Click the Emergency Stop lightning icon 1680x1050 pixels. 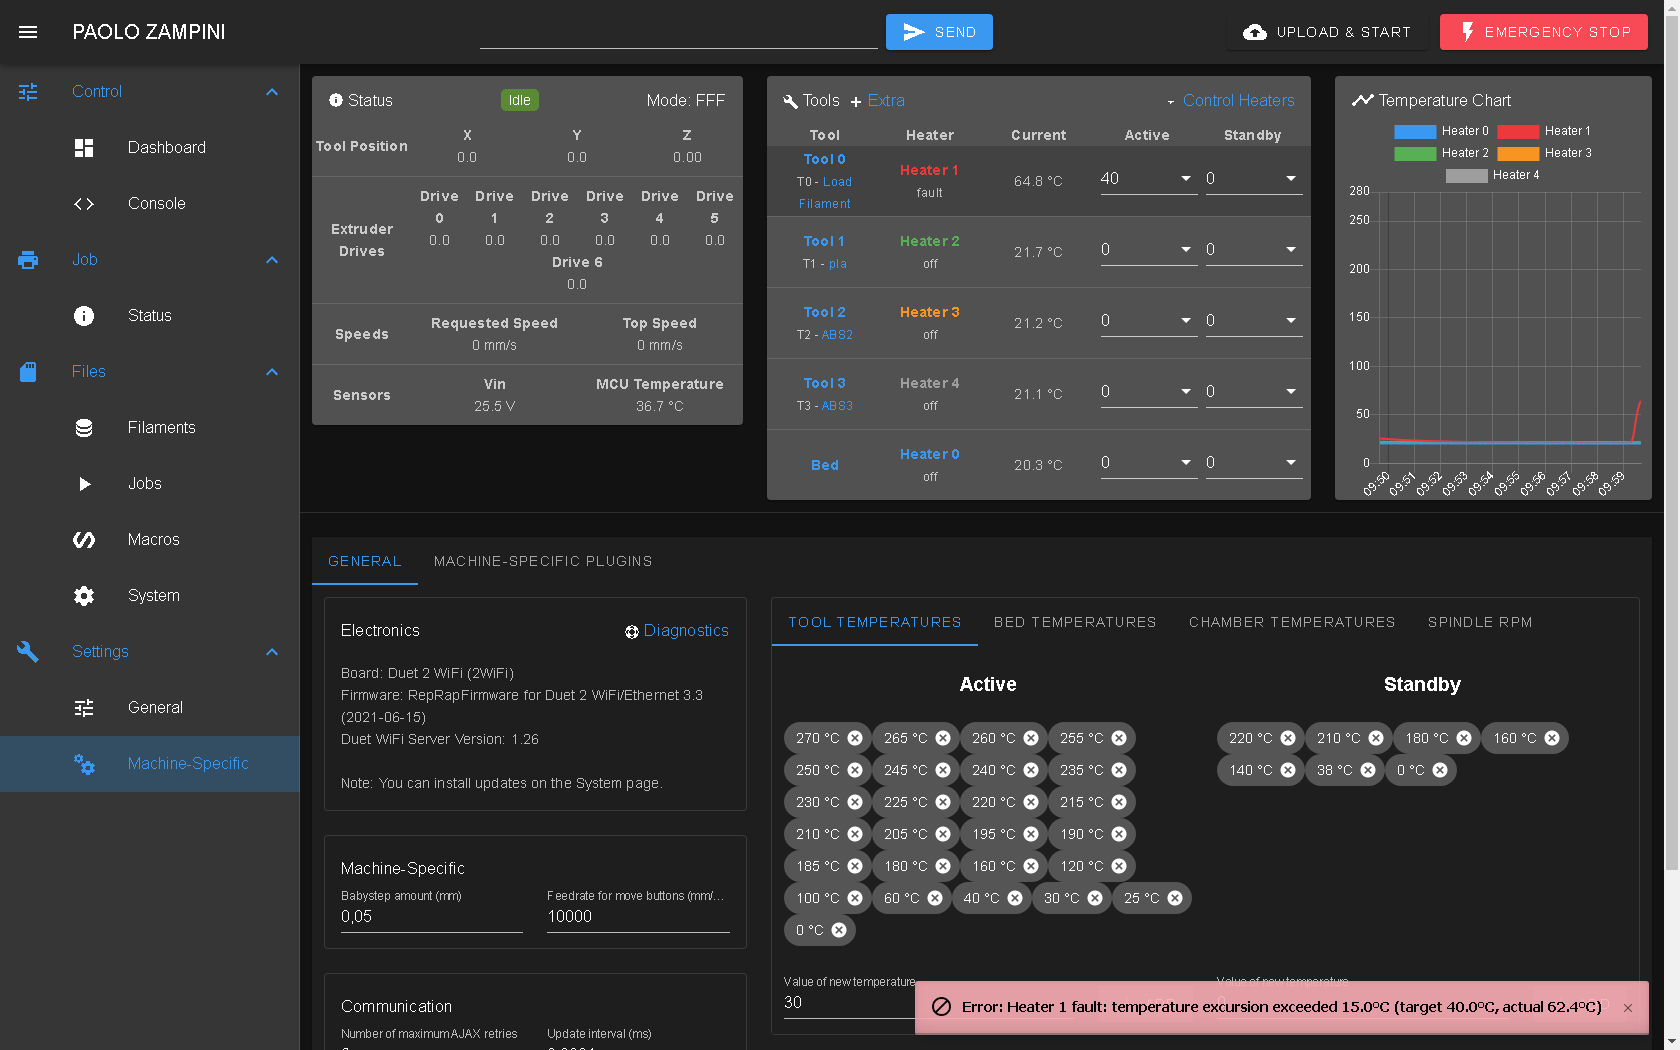(1467, 32)
